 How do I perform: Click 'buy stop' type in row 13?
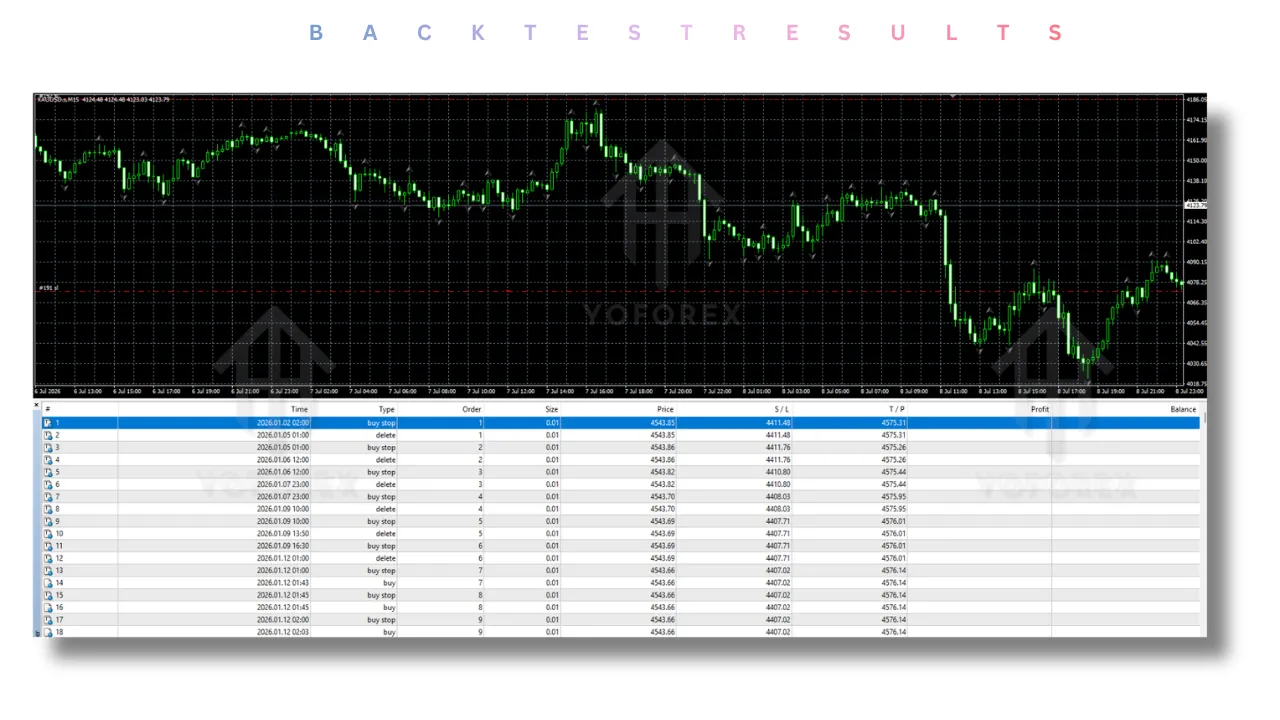point(381,571)
